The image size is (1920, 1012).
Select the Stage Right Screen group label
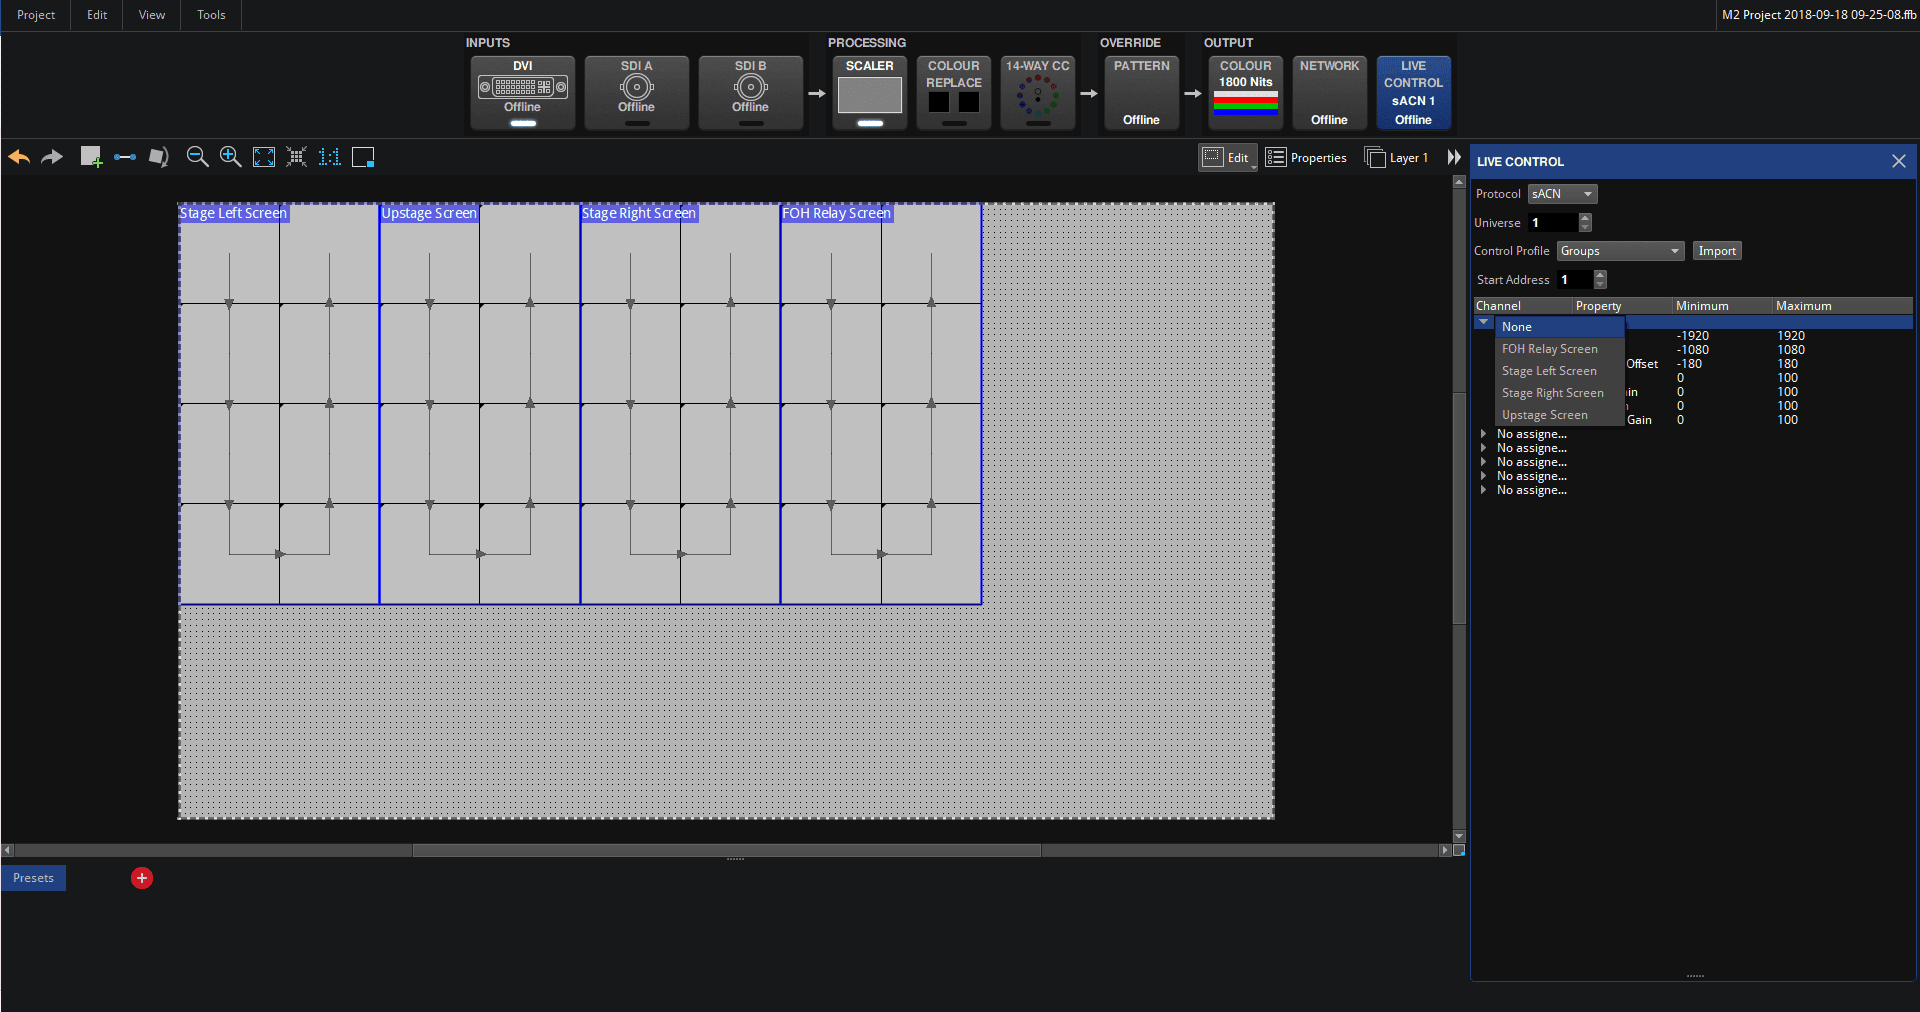pyautogui.click(x=639, y=213)
